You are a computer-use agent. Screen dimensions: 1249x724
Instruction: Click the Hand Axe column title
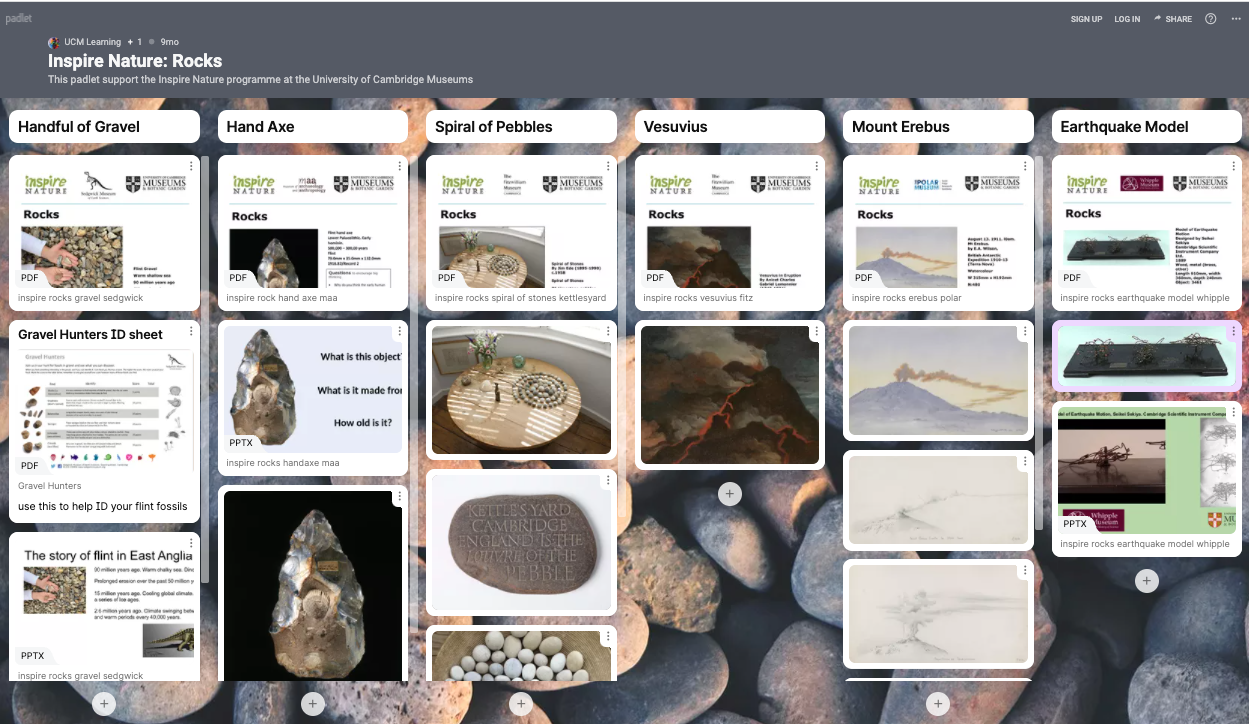(260, 127)
